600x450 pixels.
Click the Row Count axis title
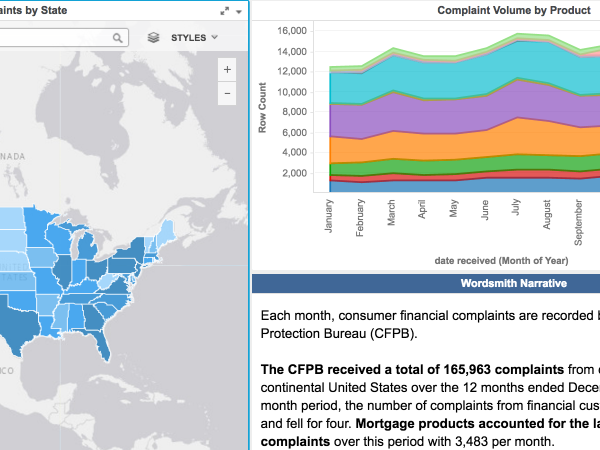(262, 108)
